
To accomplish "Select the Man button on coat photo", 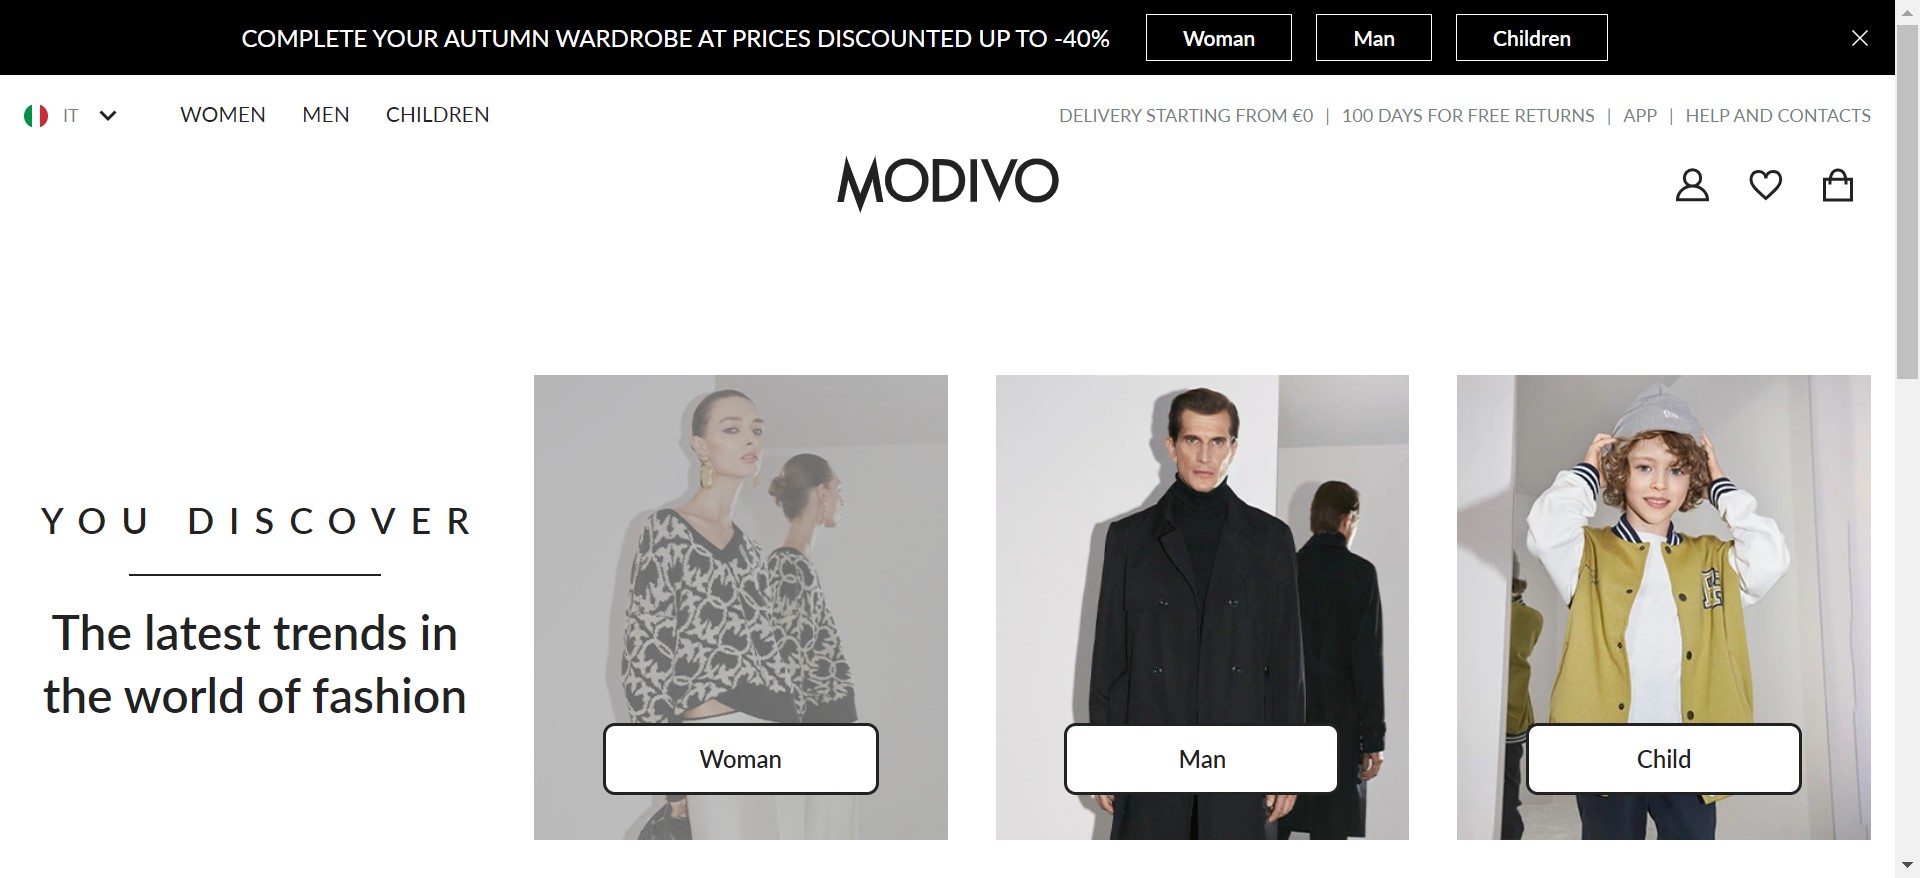I will coord(1202,759).
